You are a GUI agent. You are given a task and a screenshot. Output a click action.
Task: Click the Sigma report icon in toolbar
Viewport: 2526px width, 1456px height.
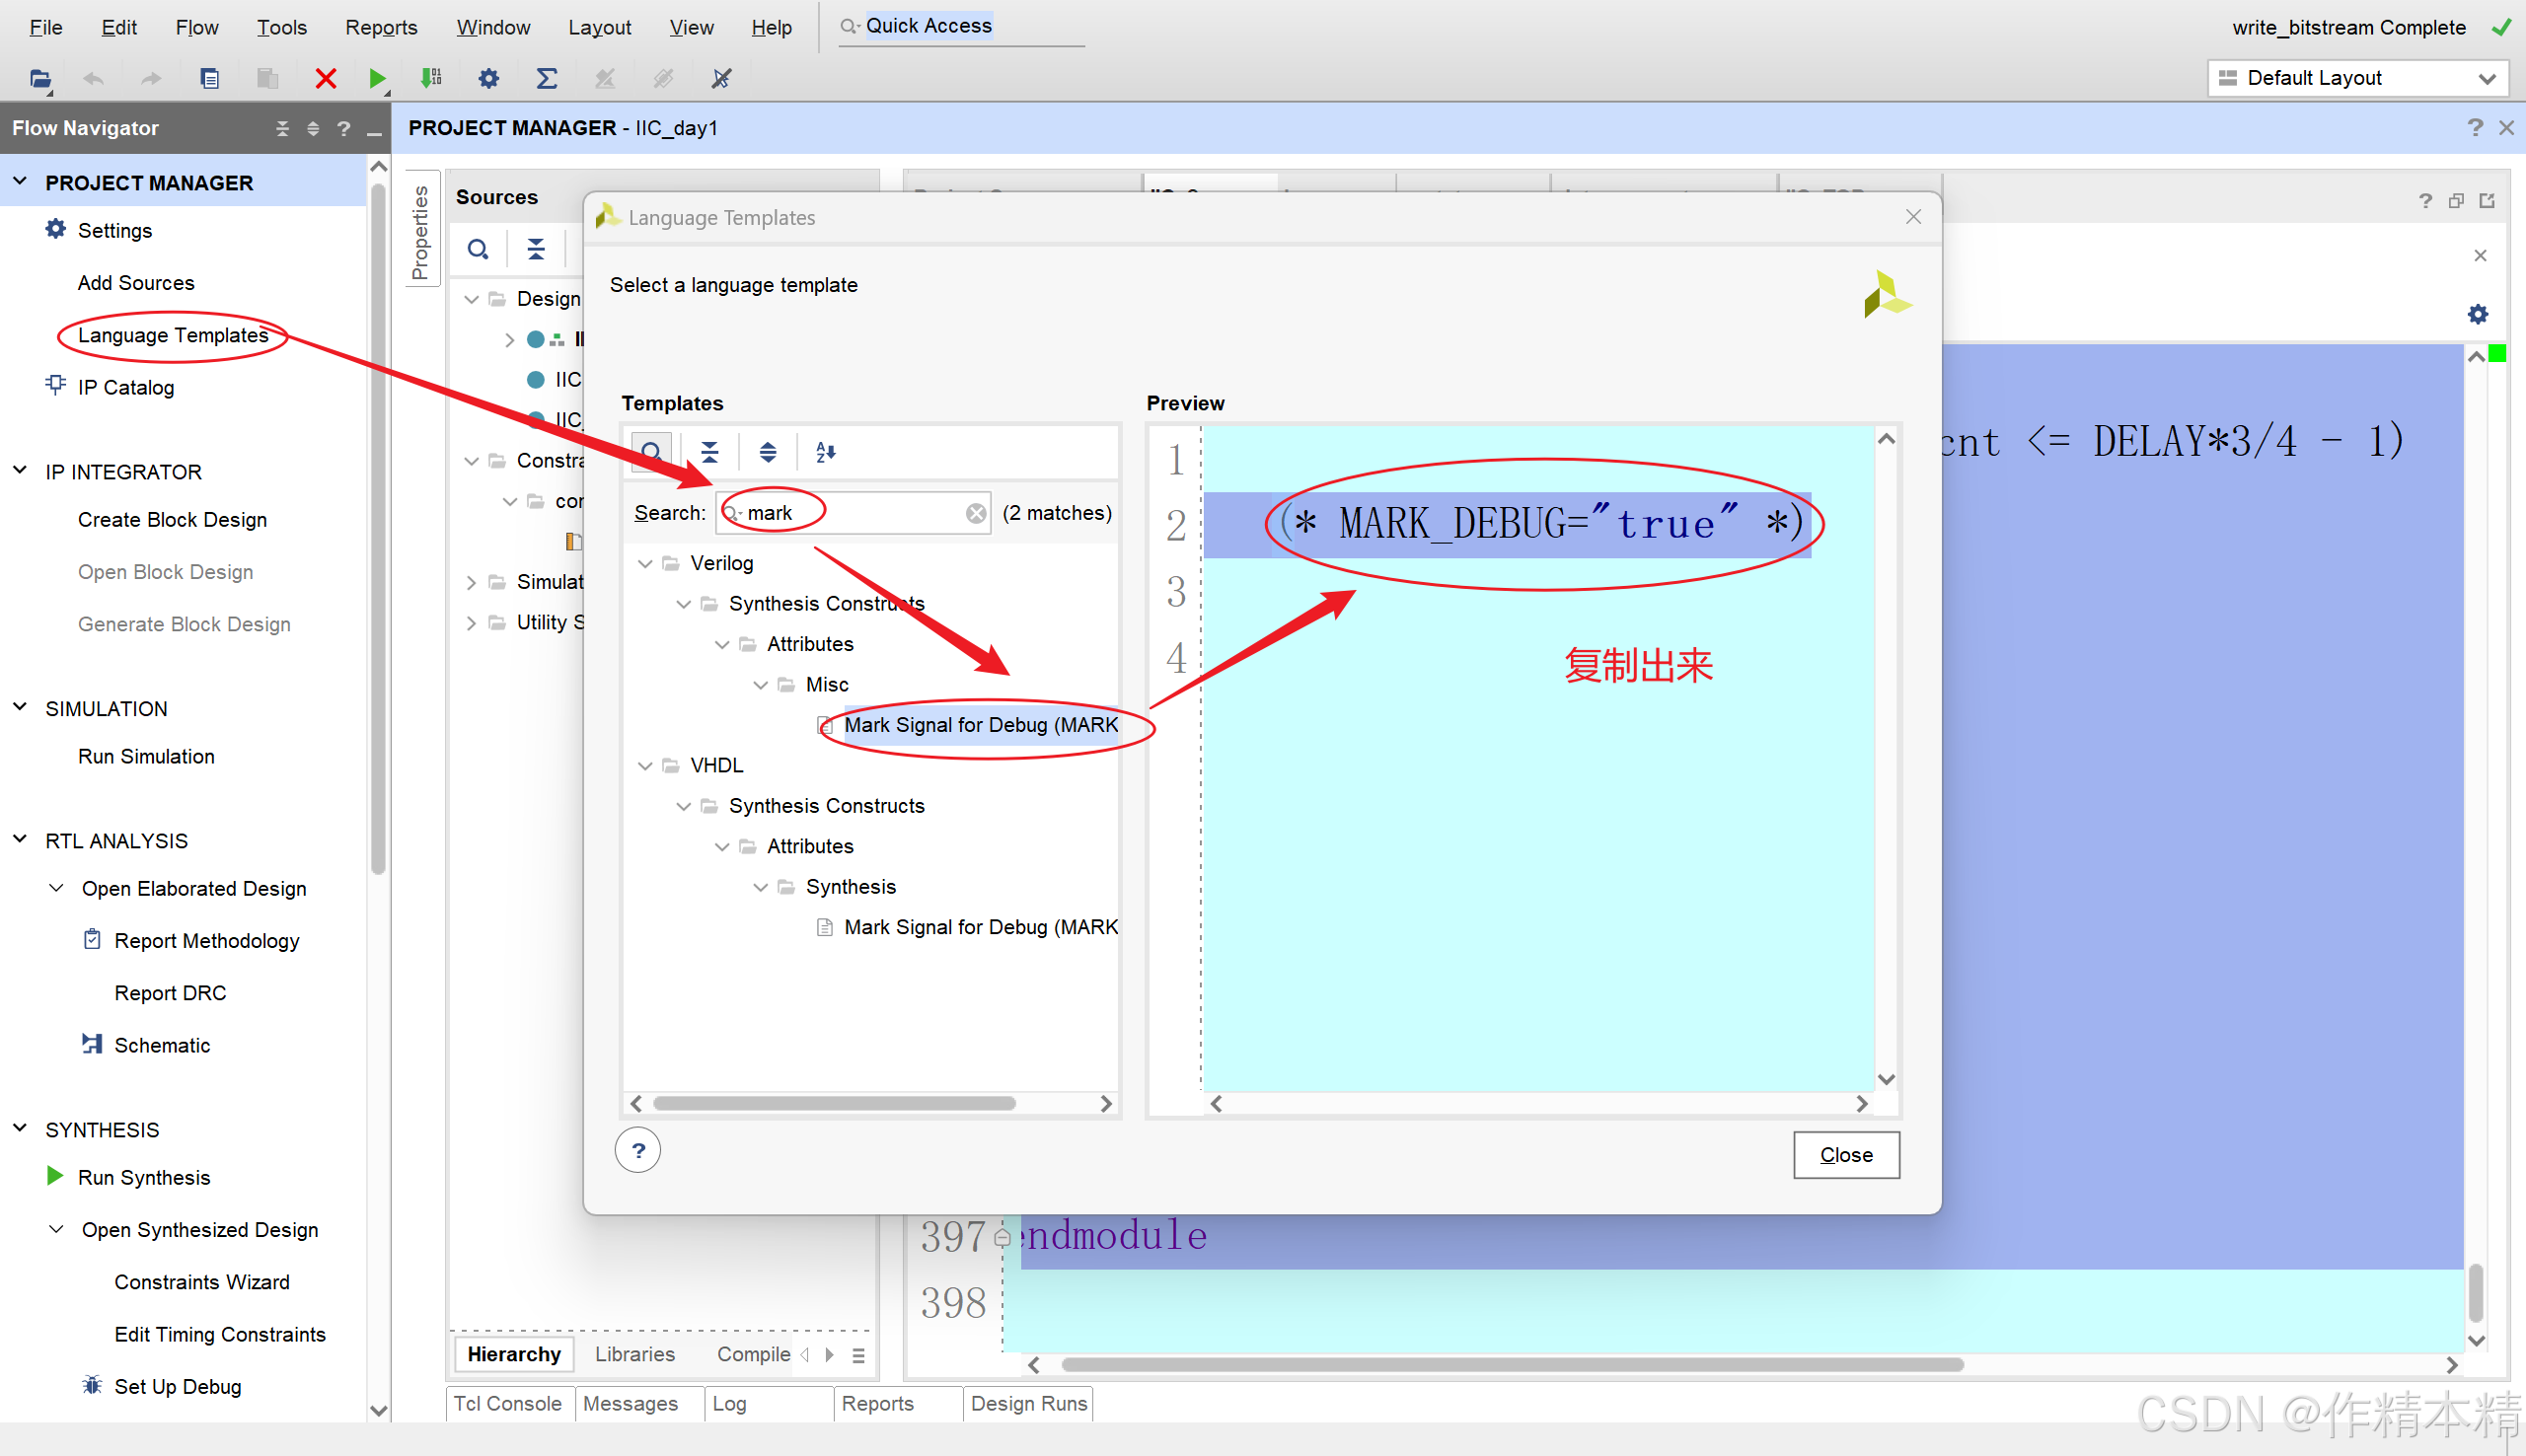pos(546,78)
